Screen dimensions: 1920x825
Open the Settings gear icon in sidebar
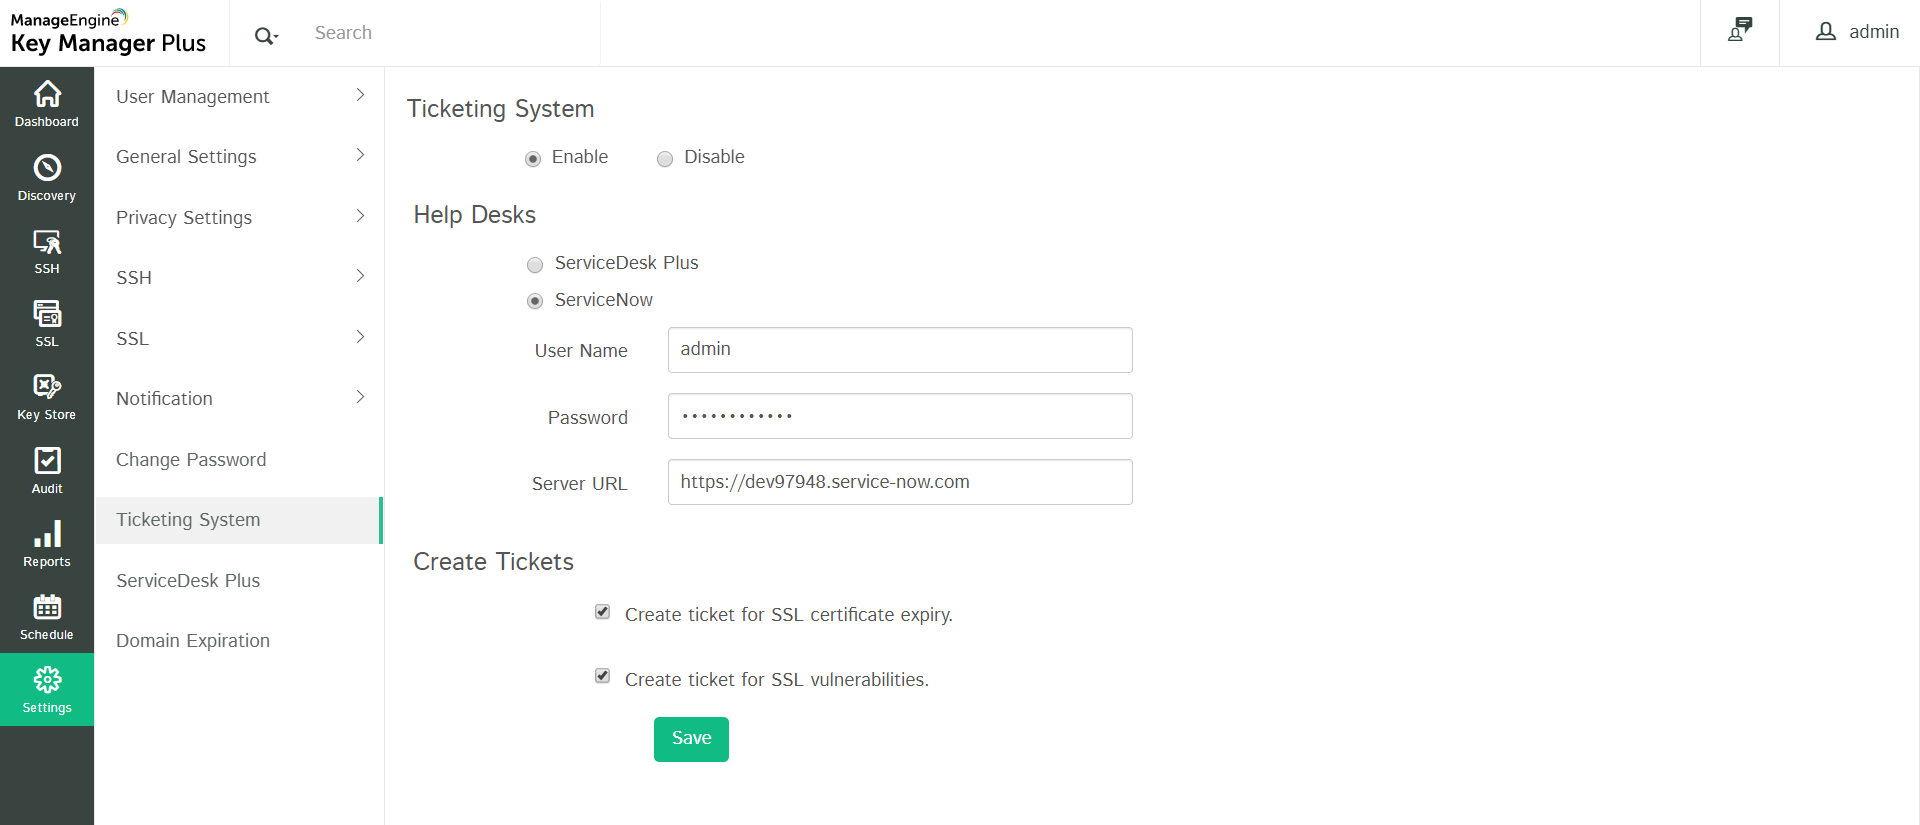[x=46, y=689]
